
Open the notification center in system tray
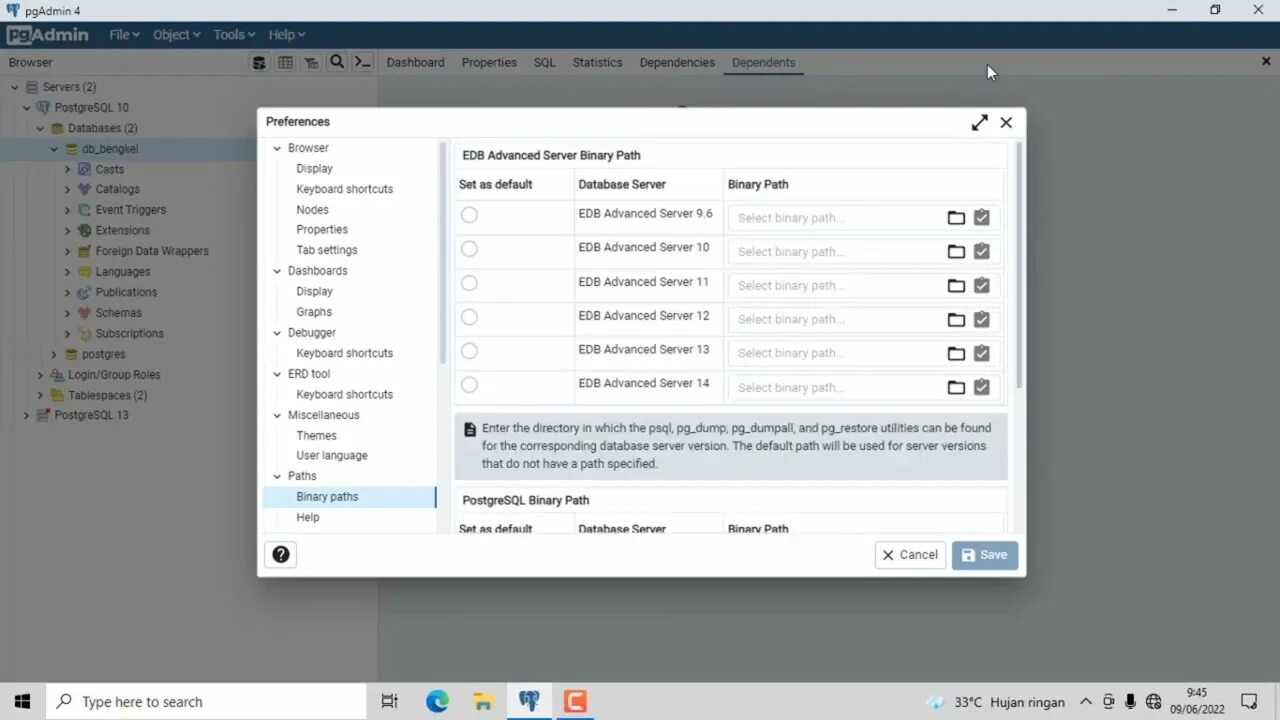pyautogui.click(x=1249, y=702)
